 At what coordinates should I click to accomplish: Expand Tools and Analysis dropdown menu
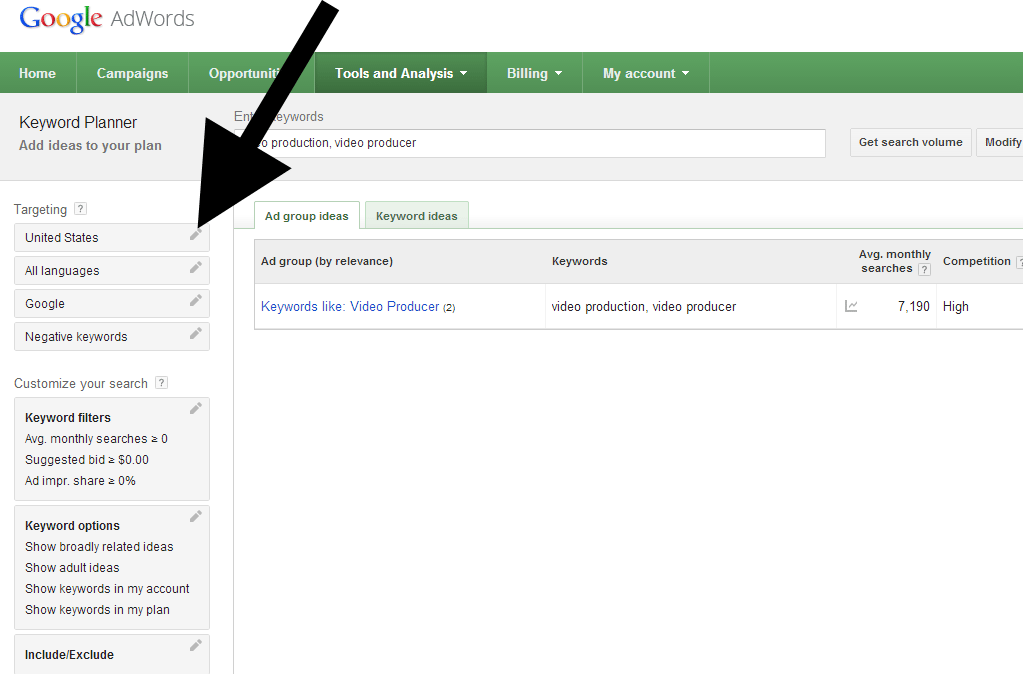(x=400, y=73)
